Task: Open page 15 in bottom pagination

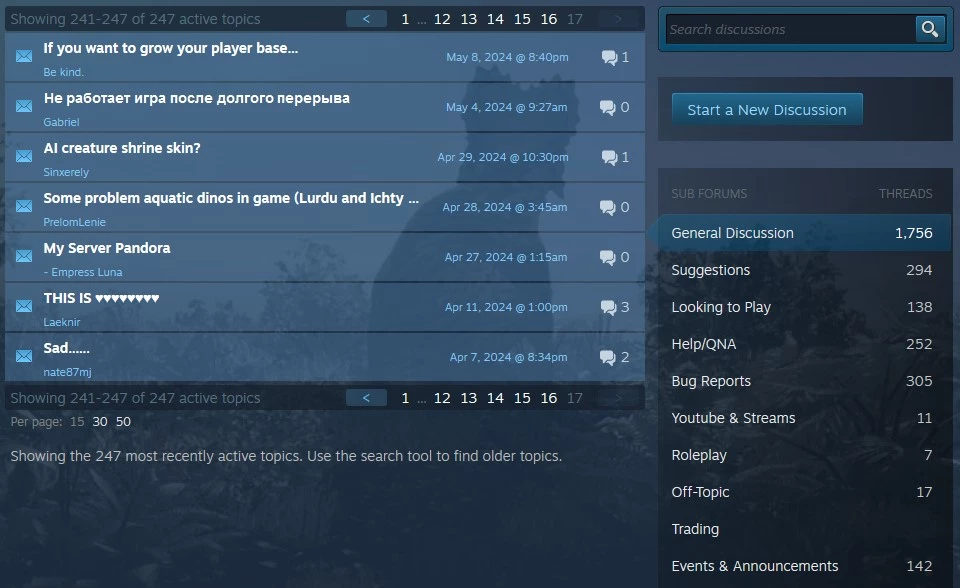Action: point(522,398)
